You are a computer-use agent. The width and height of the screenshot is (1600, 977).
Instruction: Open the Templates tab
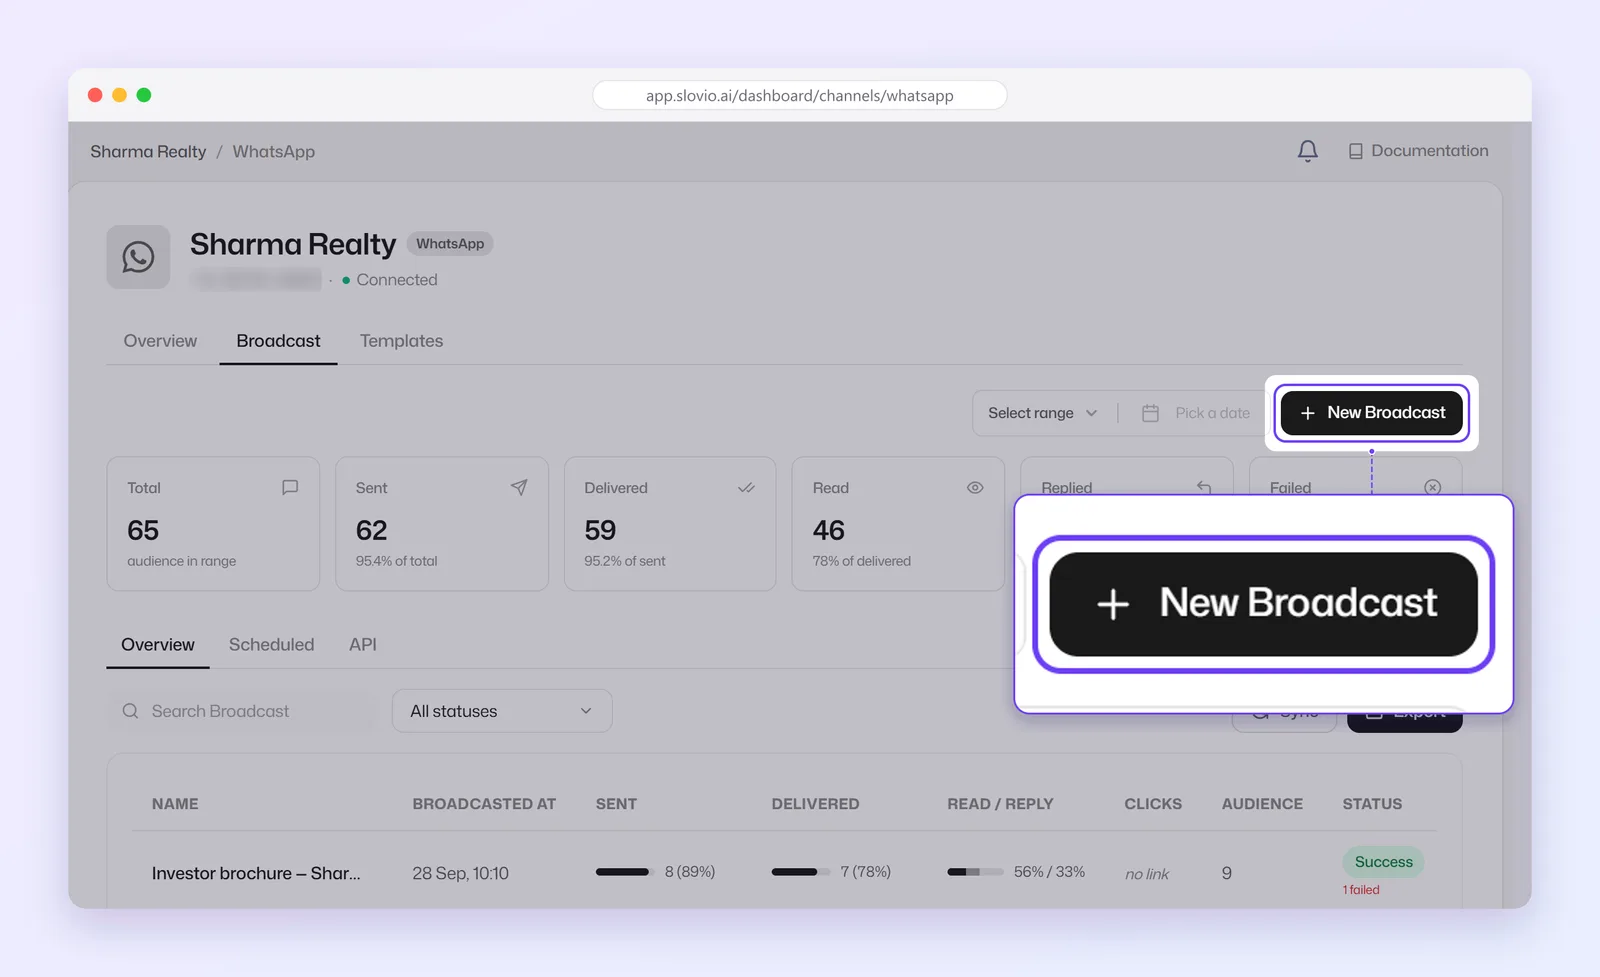point(401,341)
